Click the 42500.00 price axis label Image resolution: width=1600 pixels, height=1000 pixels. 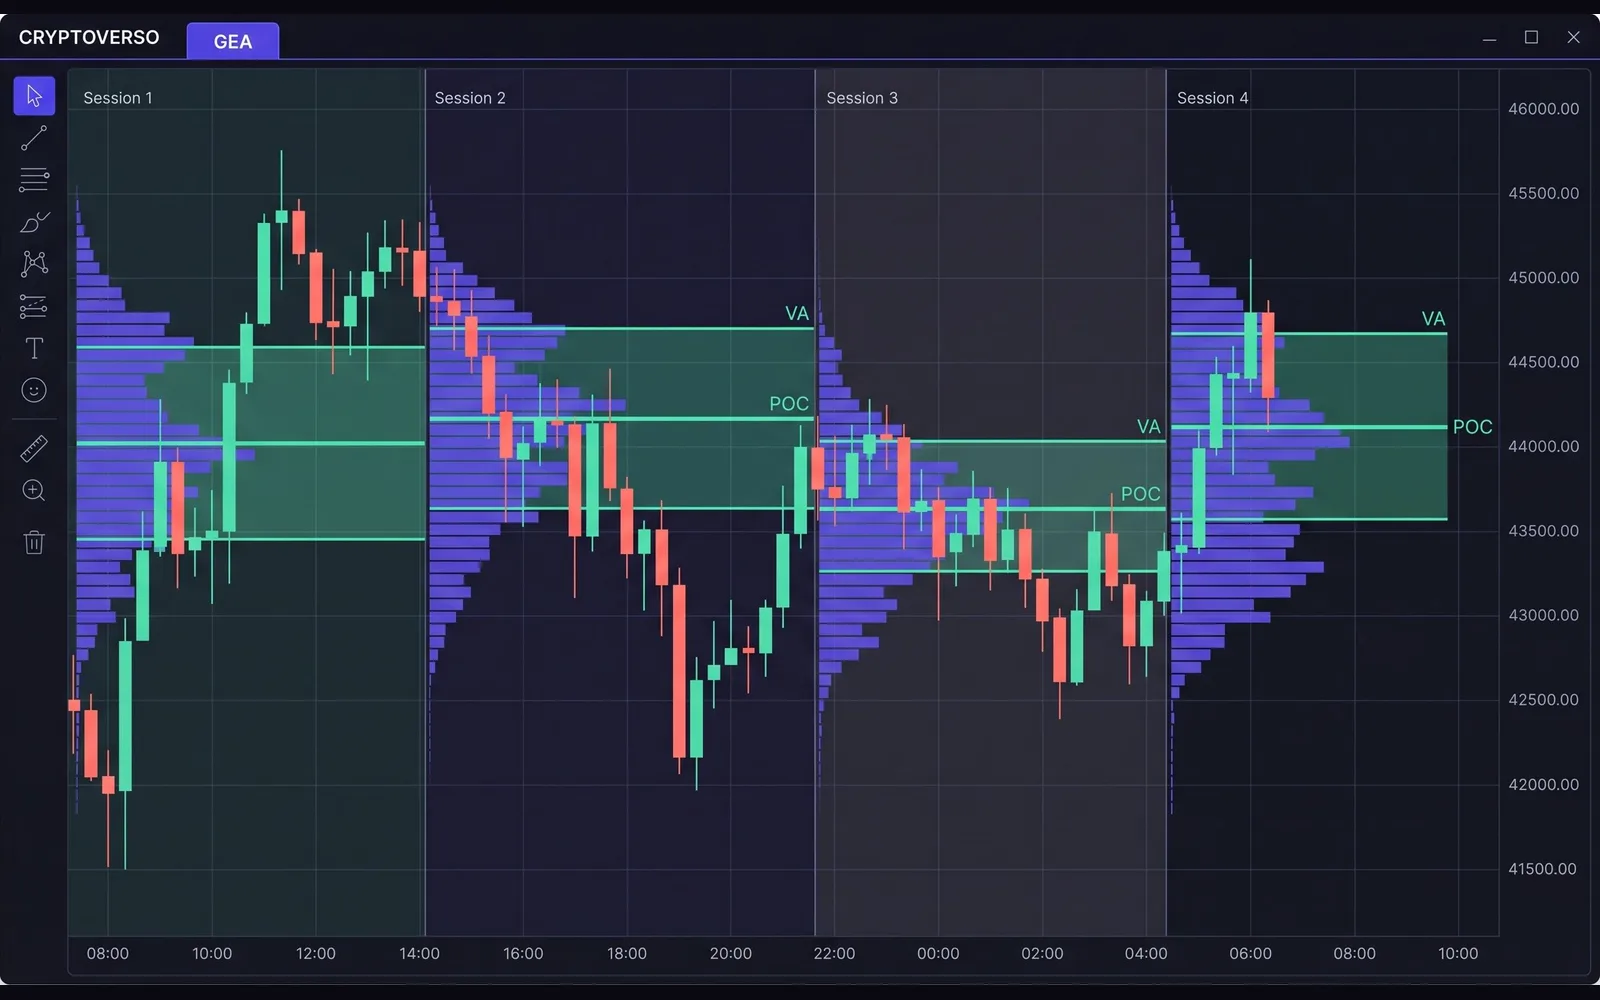tap(1544, 700)
